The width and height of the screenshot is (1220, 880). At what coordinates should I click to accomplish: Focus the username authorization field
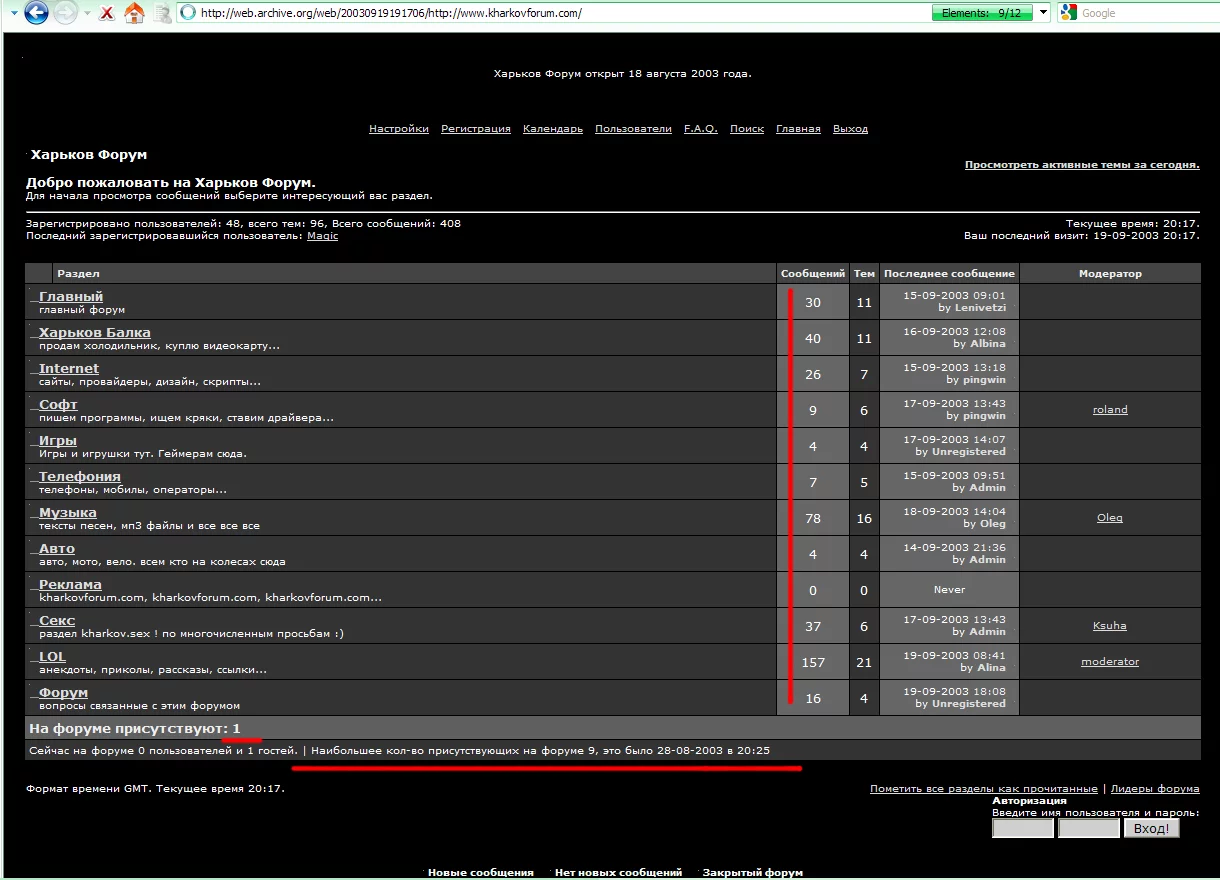1023,828
